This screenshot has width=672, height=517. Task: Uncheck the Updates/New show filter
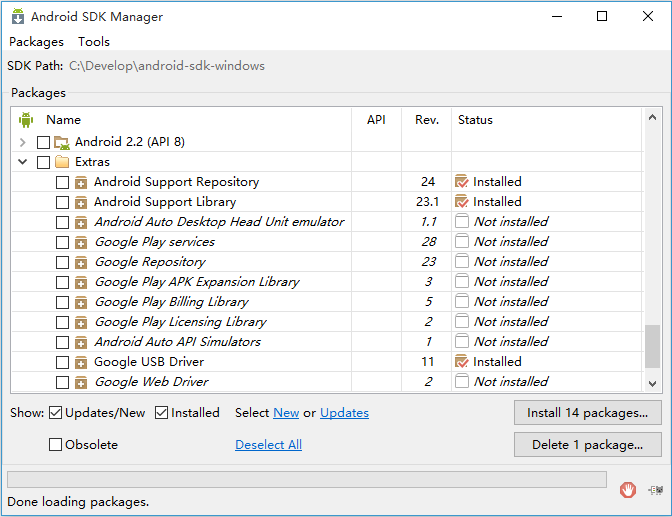pyautogui.click(x=56, y=413)
